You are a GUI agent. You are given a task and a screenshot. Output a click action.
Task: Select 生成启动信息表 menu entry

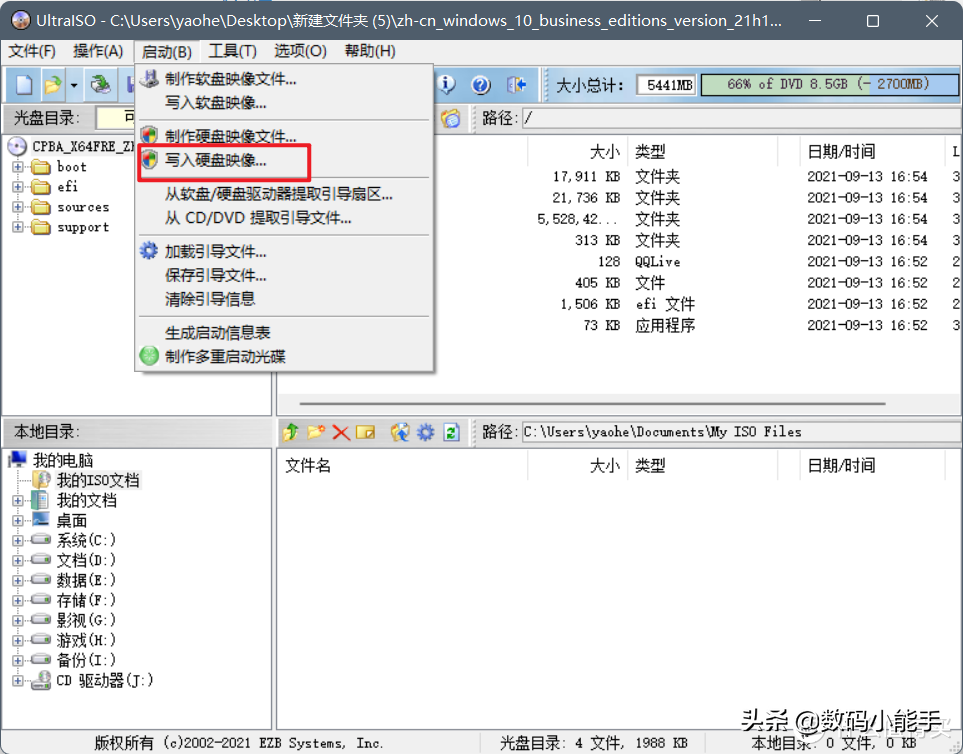tap(284, 333)
